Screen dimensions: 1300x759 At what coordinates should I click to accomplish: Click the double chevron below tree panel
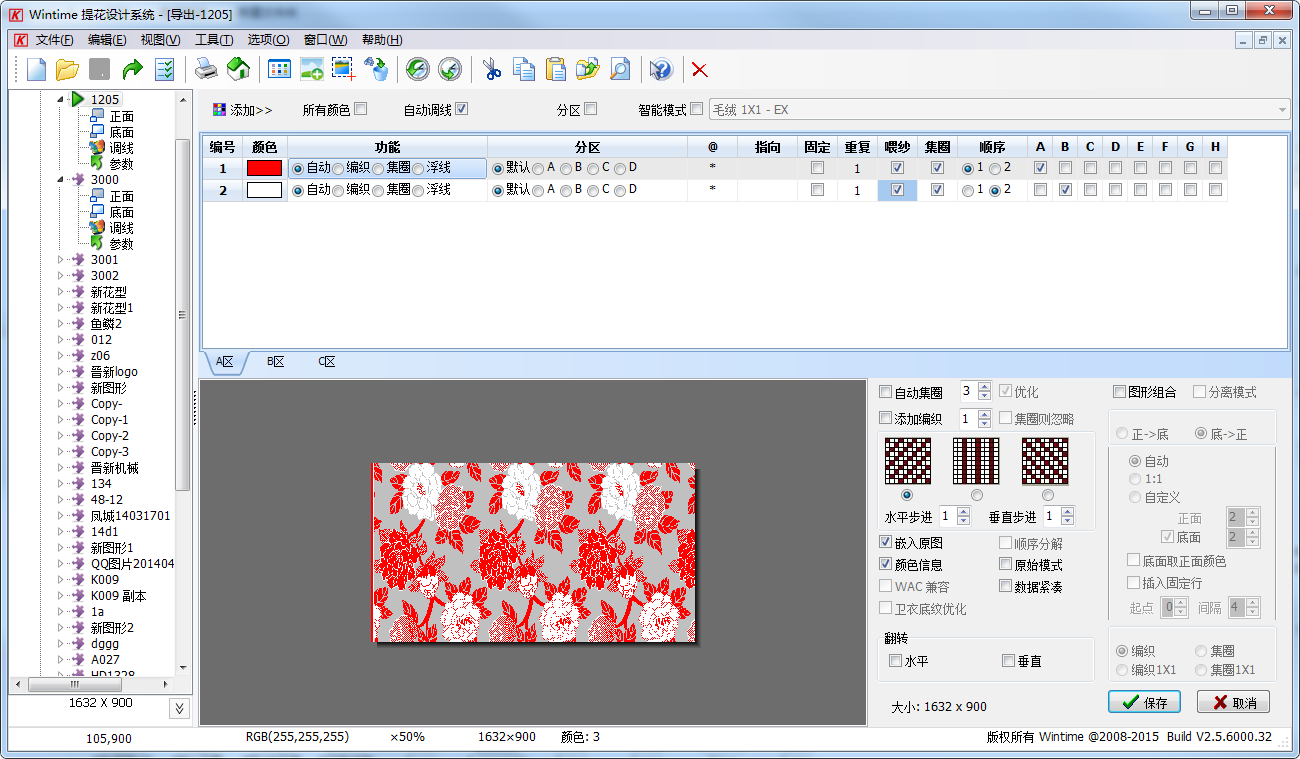pos(179,709)
